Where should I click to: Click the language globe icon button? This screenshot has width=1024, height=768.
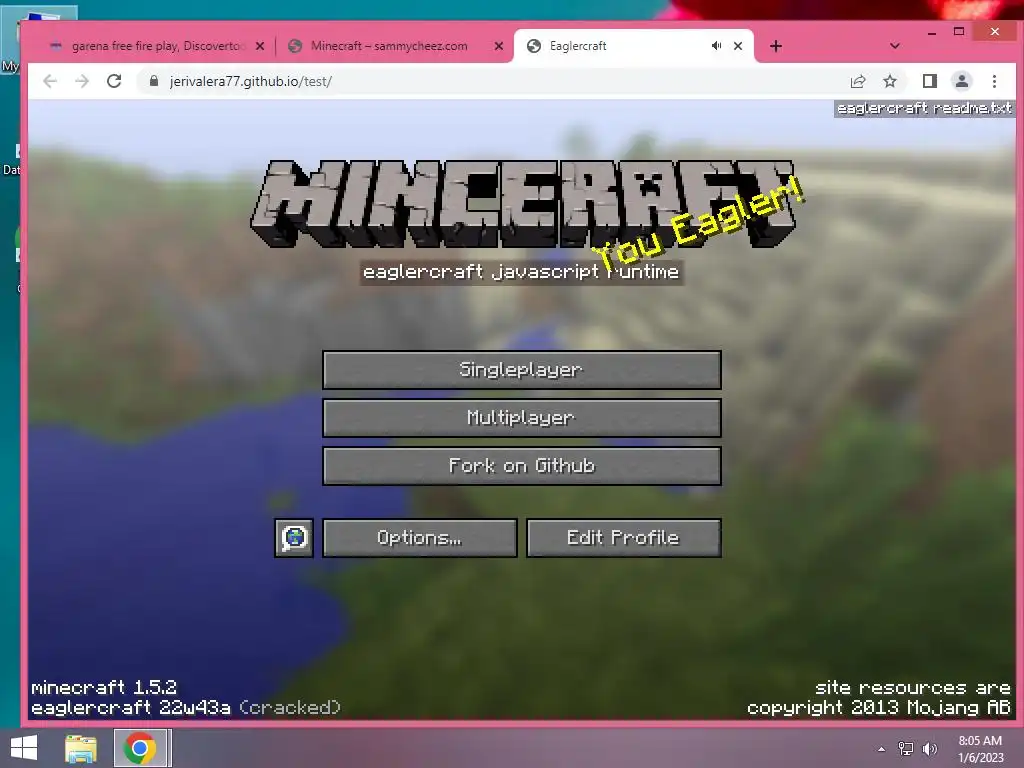[294, 537]
